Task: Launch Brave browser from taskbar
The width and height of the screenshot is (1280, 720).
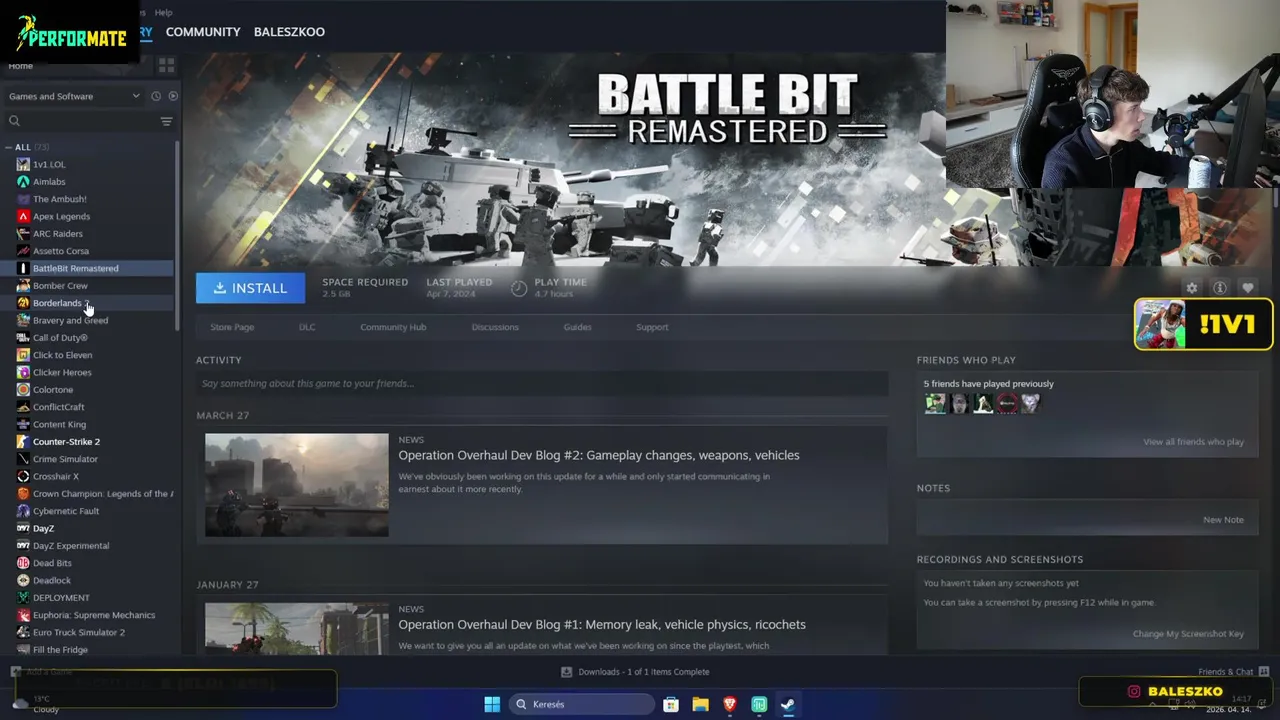Action: point(730,704)
